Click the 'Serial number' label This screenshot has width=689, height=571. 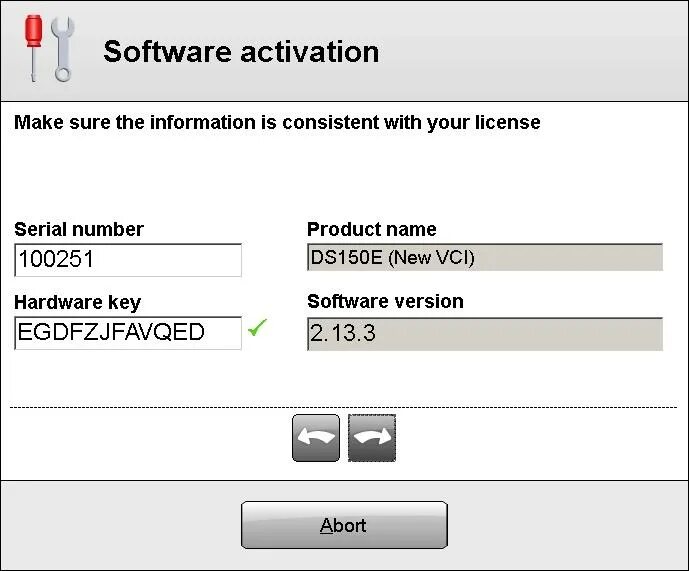point(79,229)
